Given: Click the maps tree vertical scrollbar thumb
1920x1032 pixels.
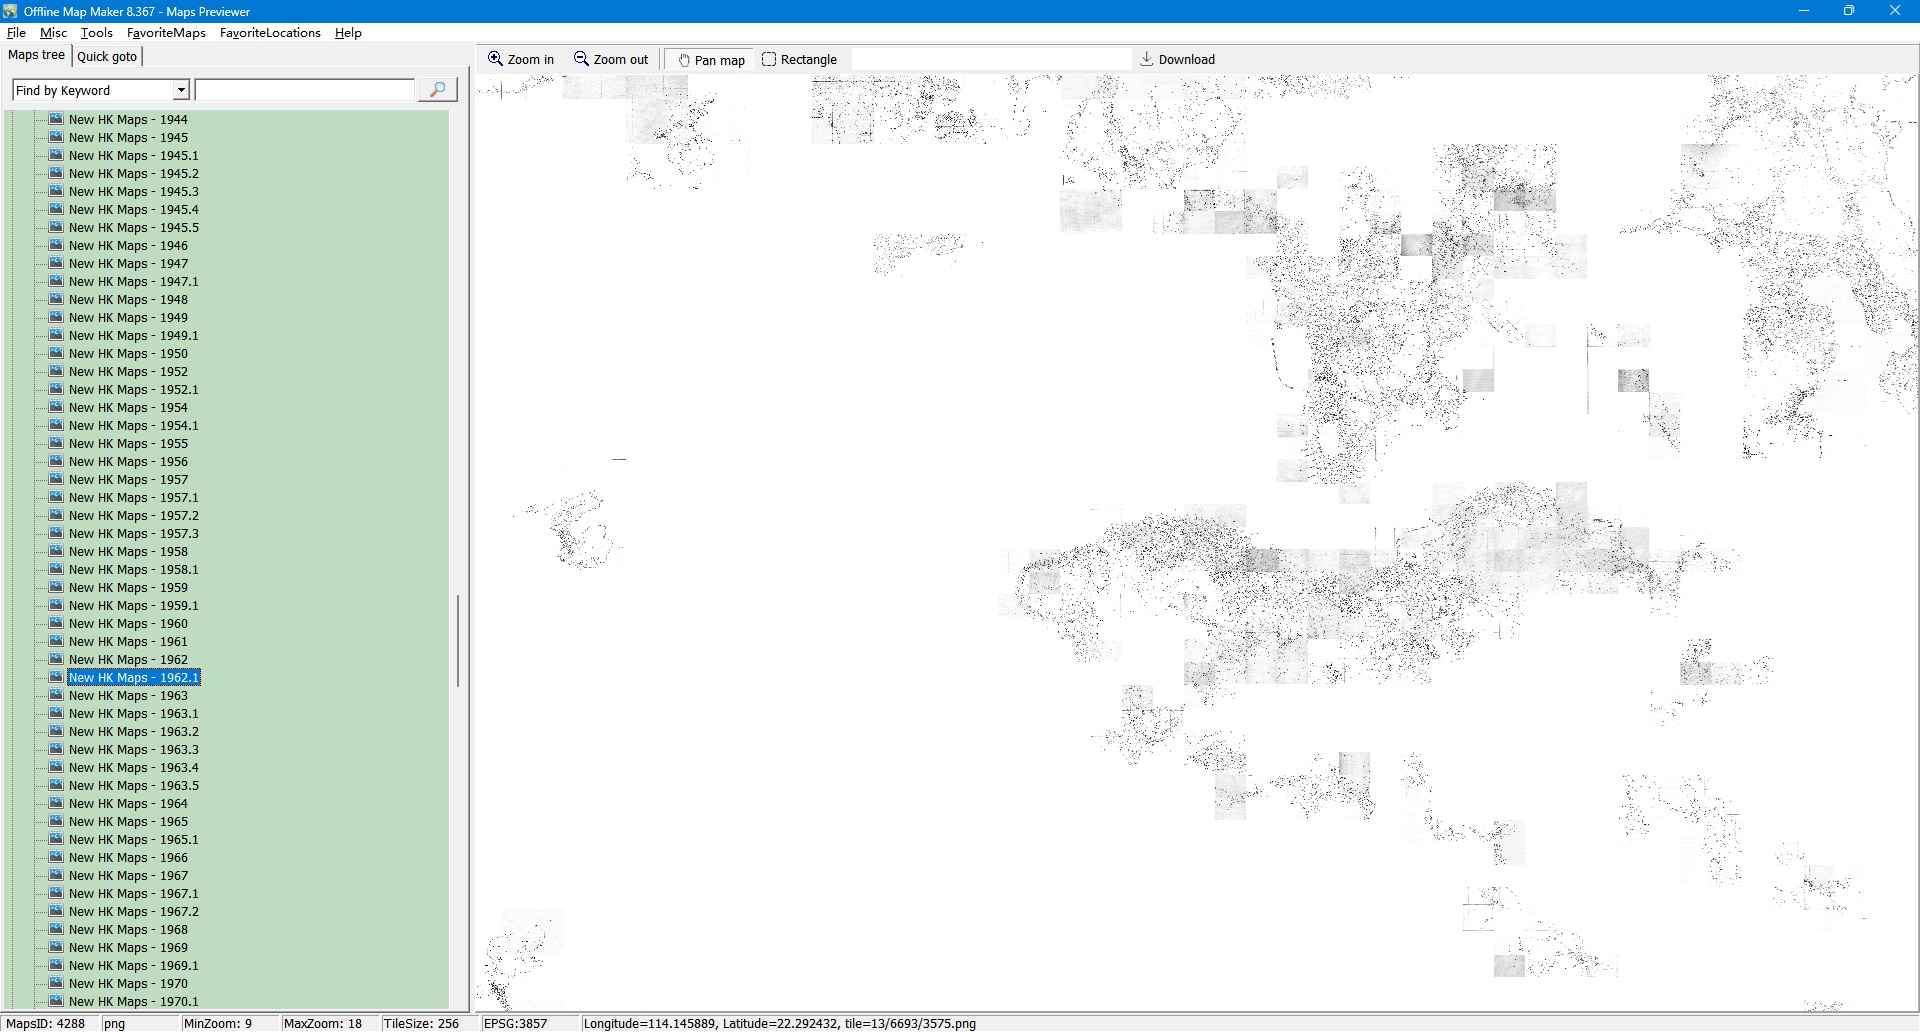Looking at the screenshot, I should (x=458, y=640).
